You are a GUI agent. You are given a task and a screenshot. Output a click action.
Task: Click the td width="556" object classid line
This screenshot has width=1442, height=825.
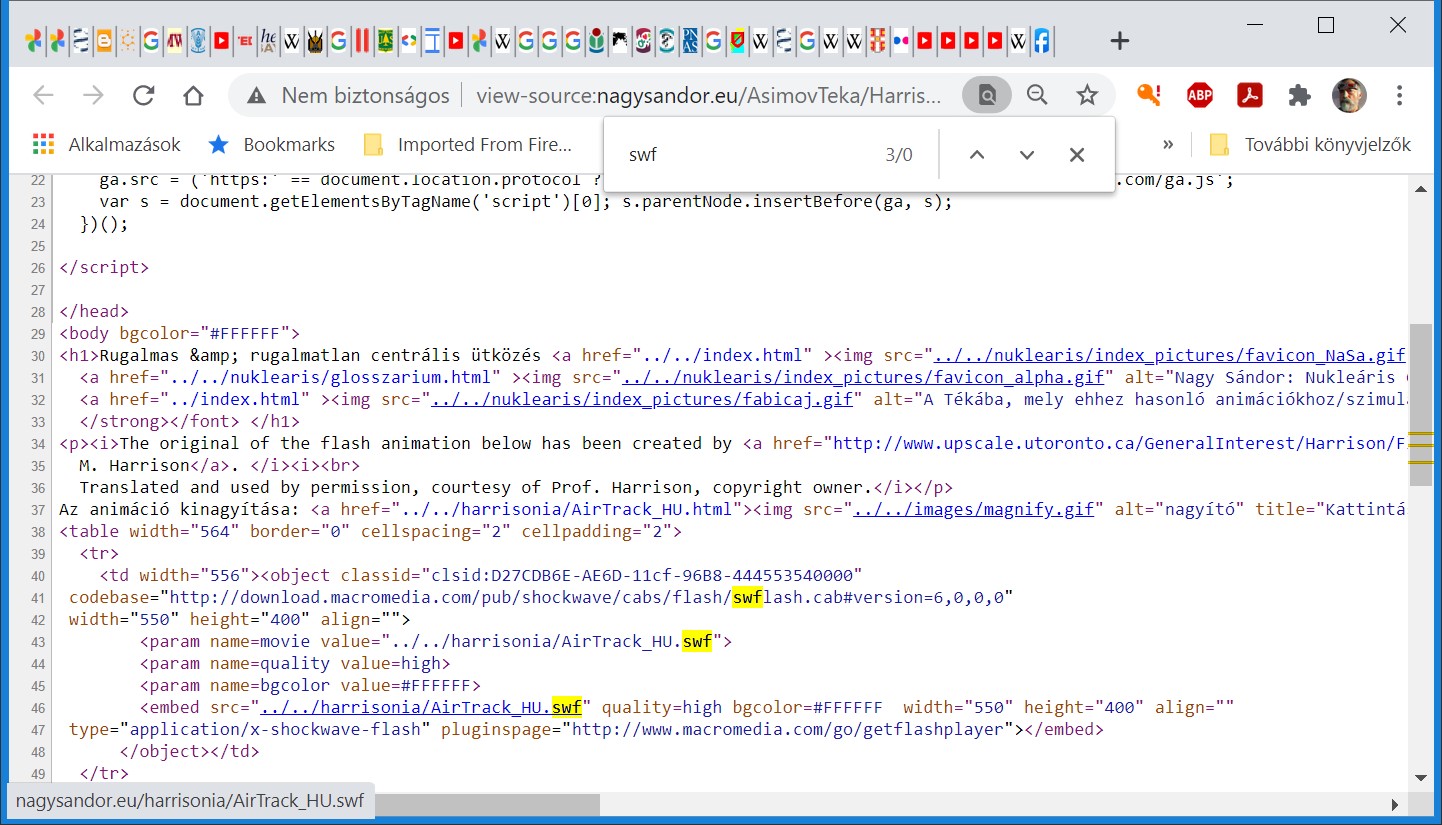pos(480,575)
